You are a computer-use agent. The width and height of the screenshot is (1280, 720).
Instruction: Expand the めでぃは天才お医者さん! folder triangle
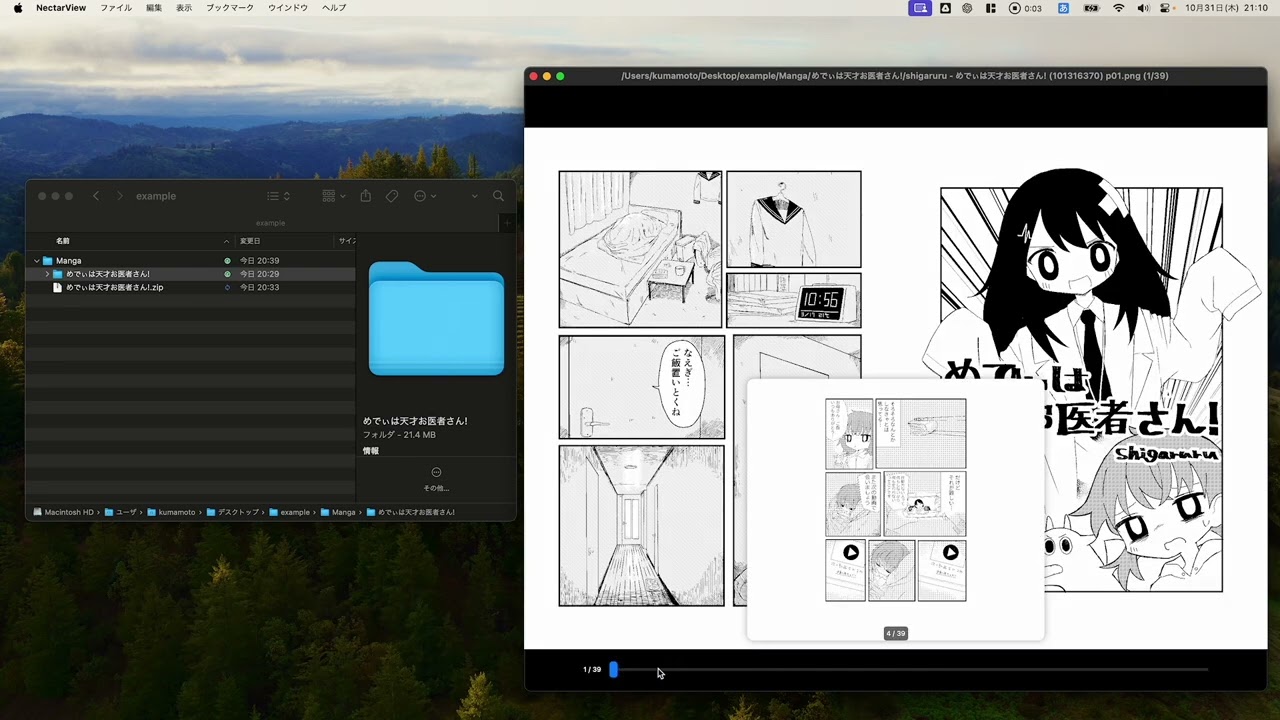47,274
